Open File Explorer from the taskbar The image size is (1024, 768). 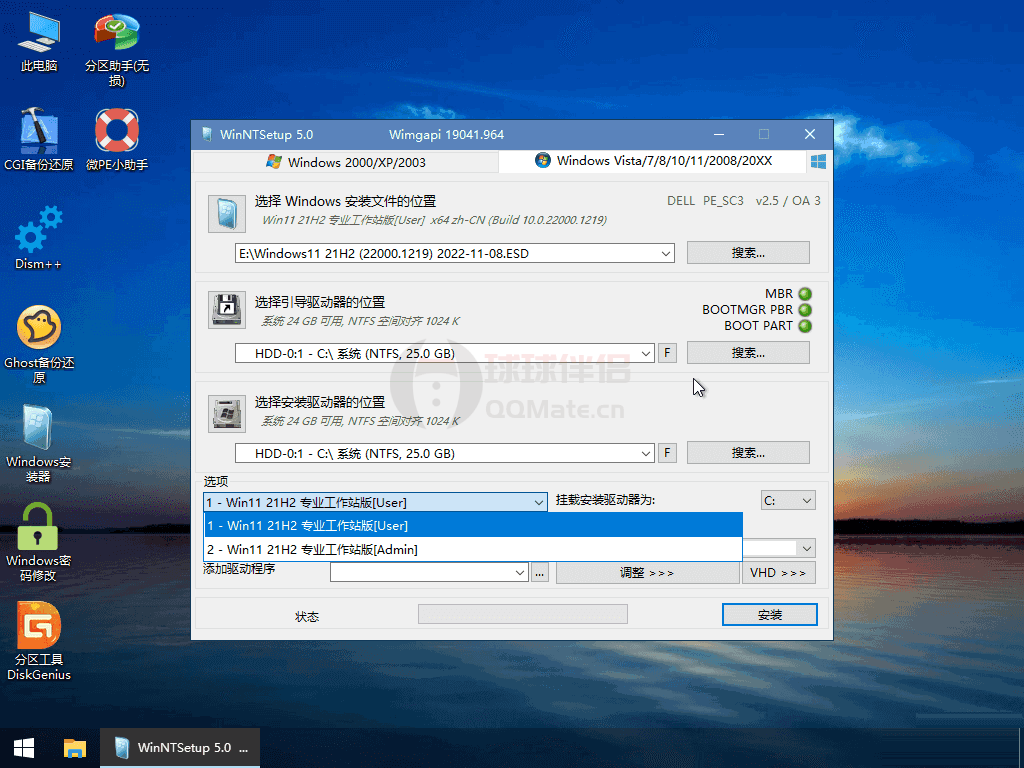click(75, 748)
